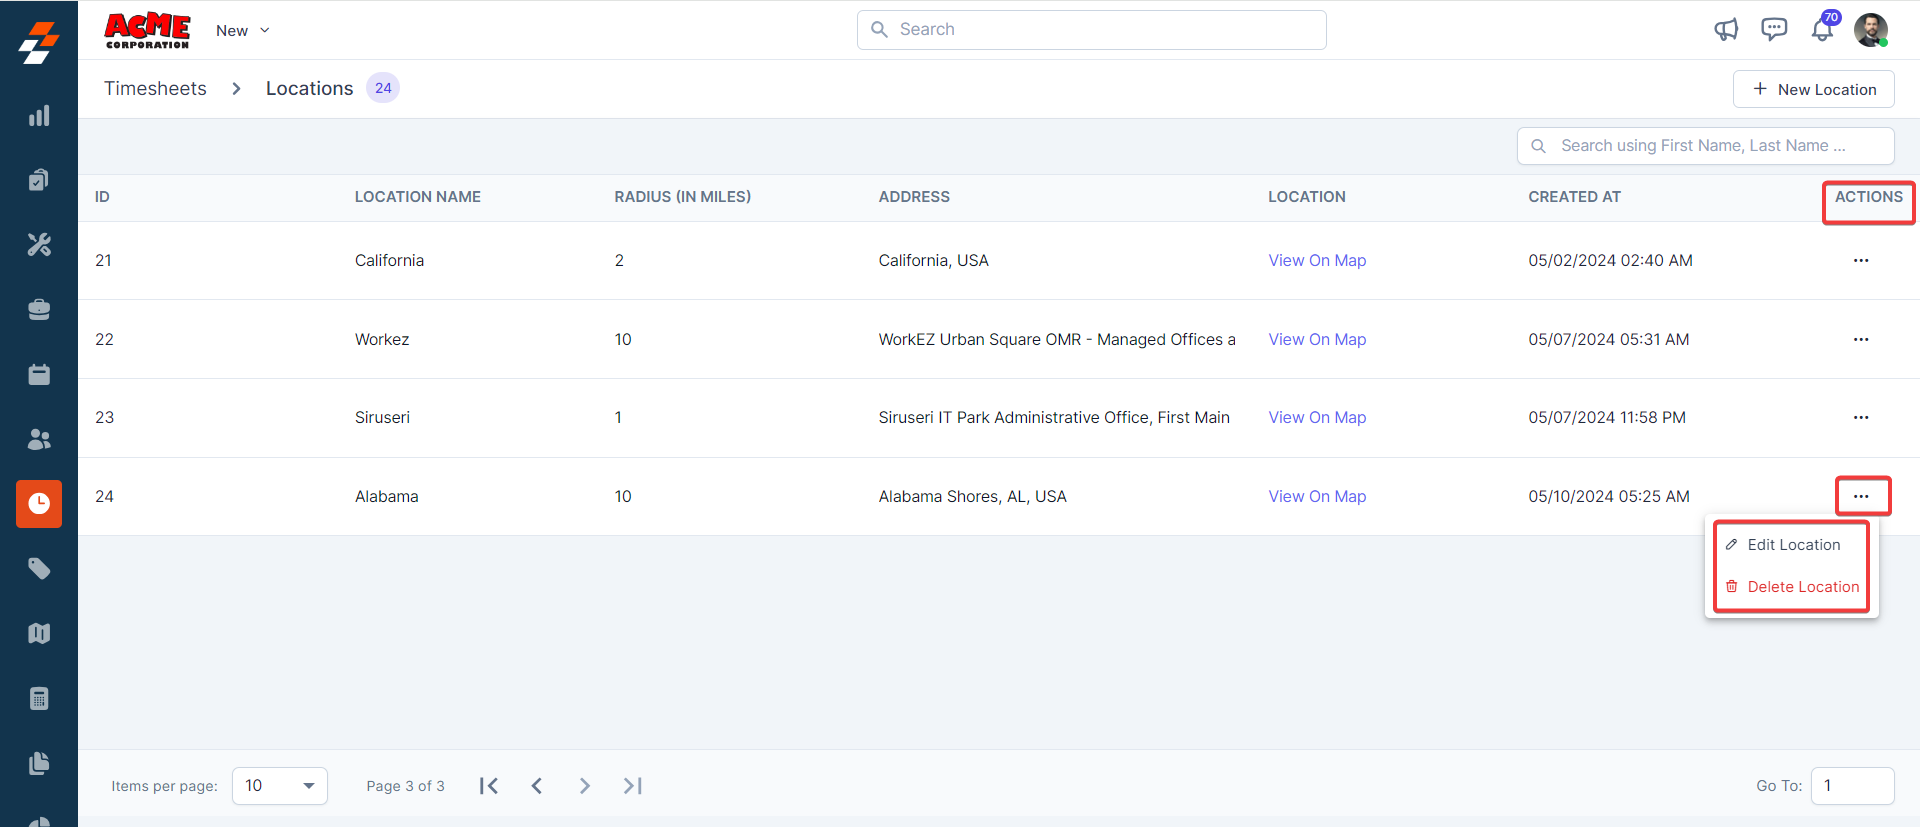Open the chat messages icon
This screenshot has width=1920, height=827.
click(x=1774, y=30)
